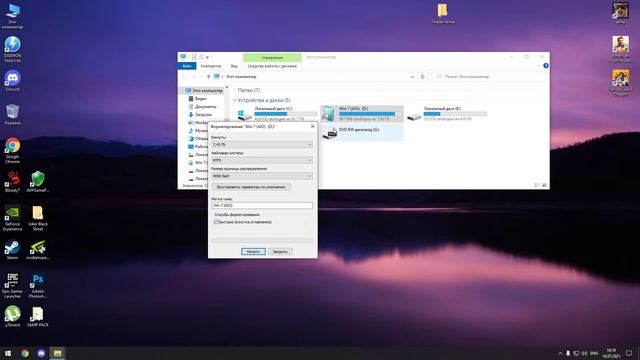The image size is (640, 360).
Task: Select the Steam desktop shortcut
Action: tap(13, 249)
